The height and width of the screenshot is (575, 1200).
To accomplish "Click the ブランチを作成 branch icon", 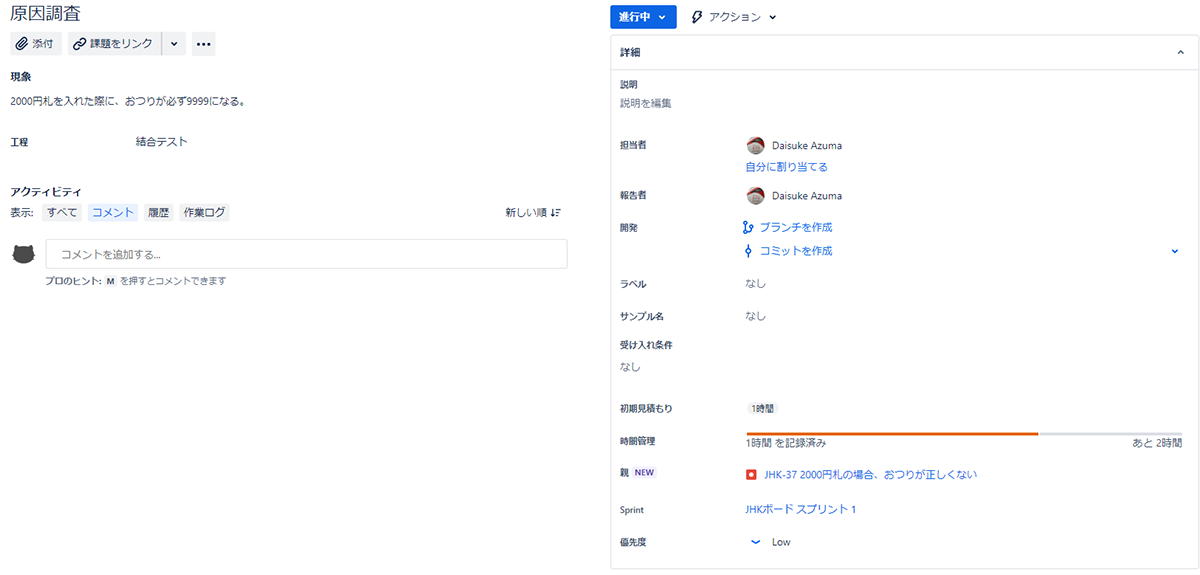I will 748,227.
